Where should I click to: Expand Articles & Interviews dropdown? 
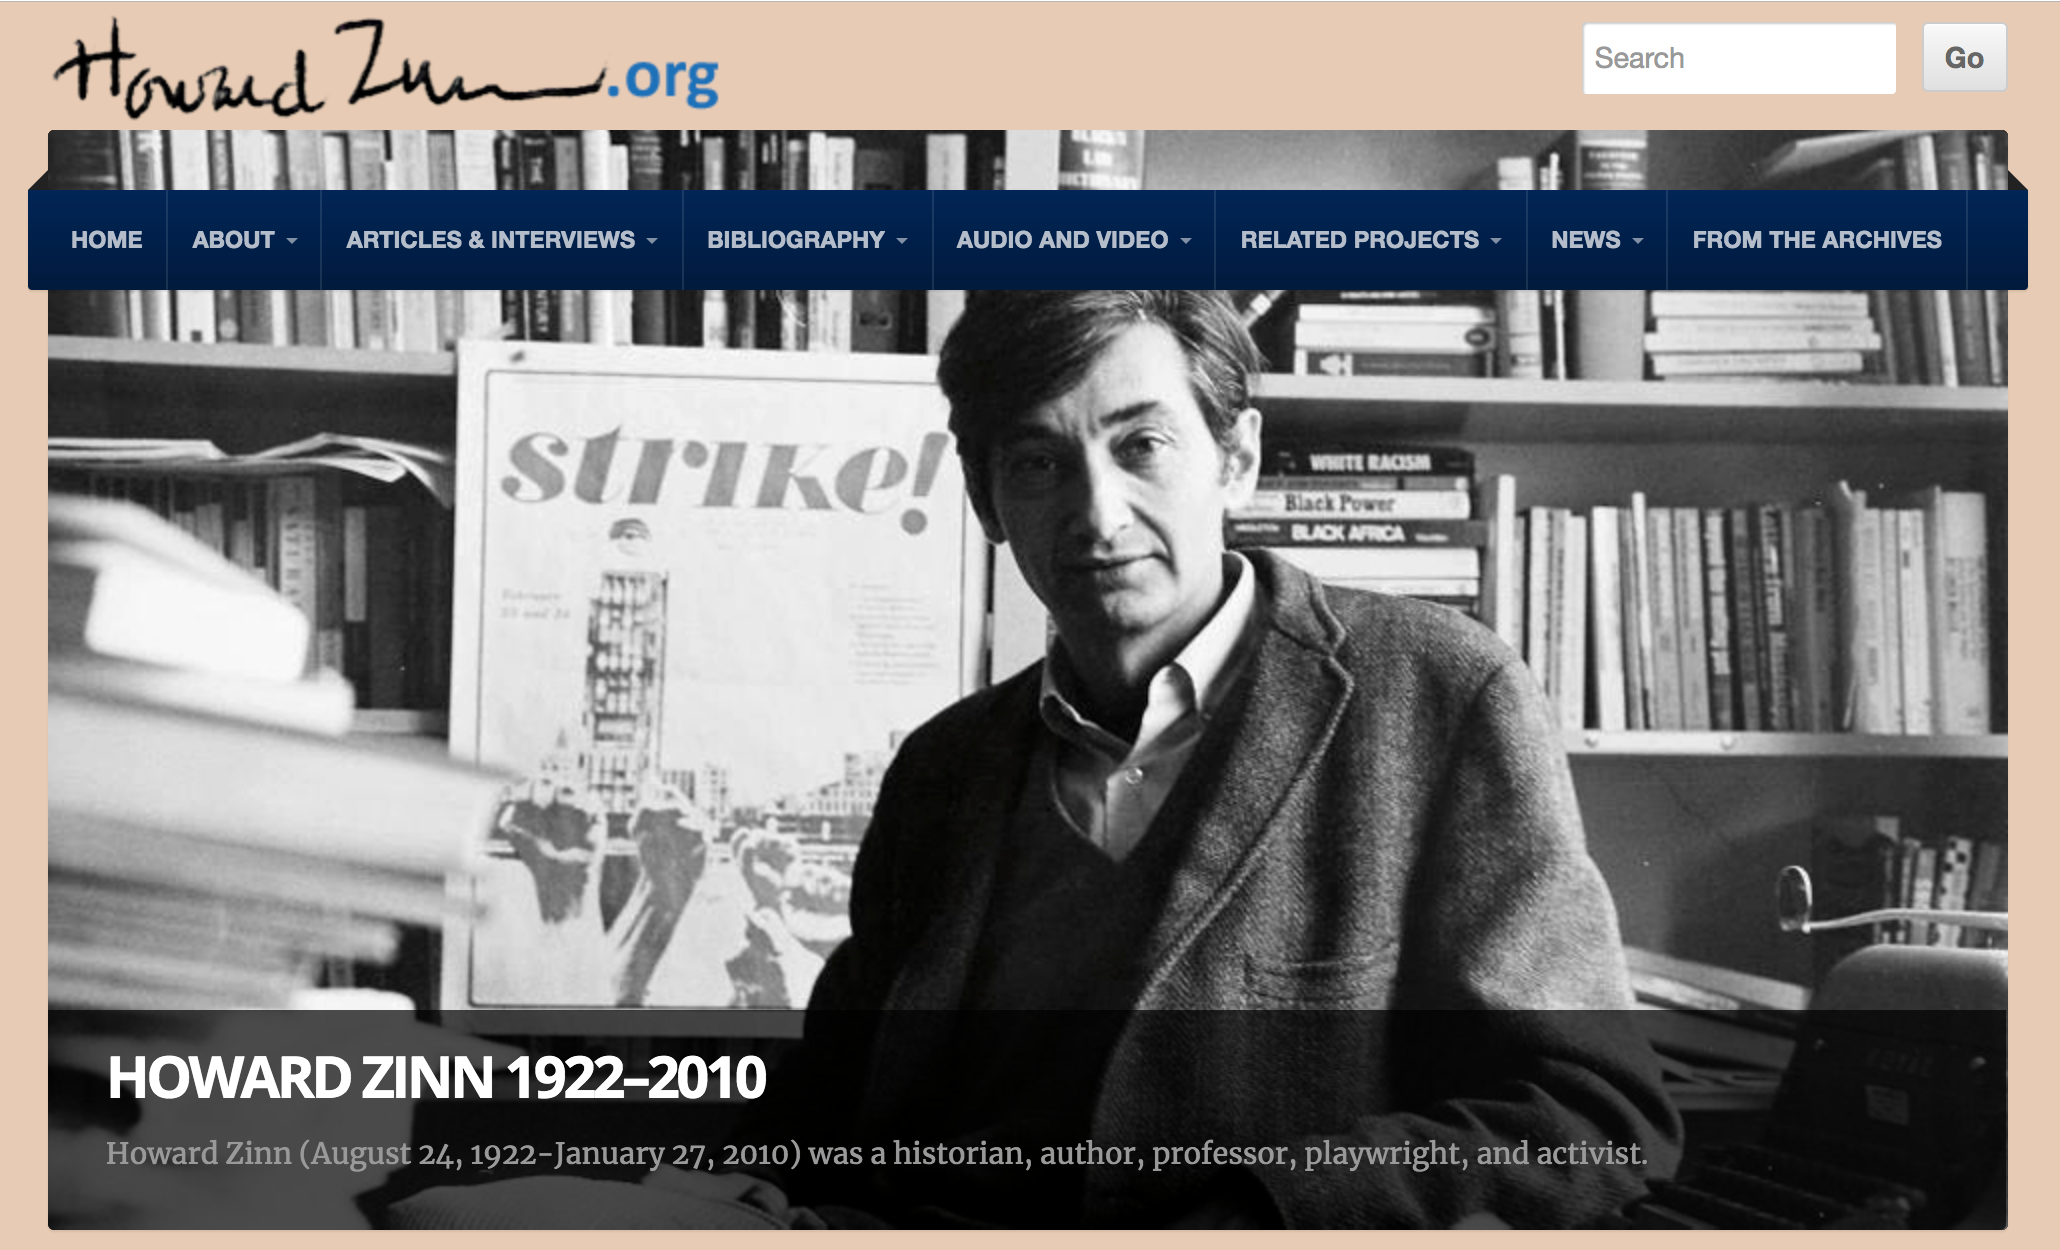click(x=501, y=240)
